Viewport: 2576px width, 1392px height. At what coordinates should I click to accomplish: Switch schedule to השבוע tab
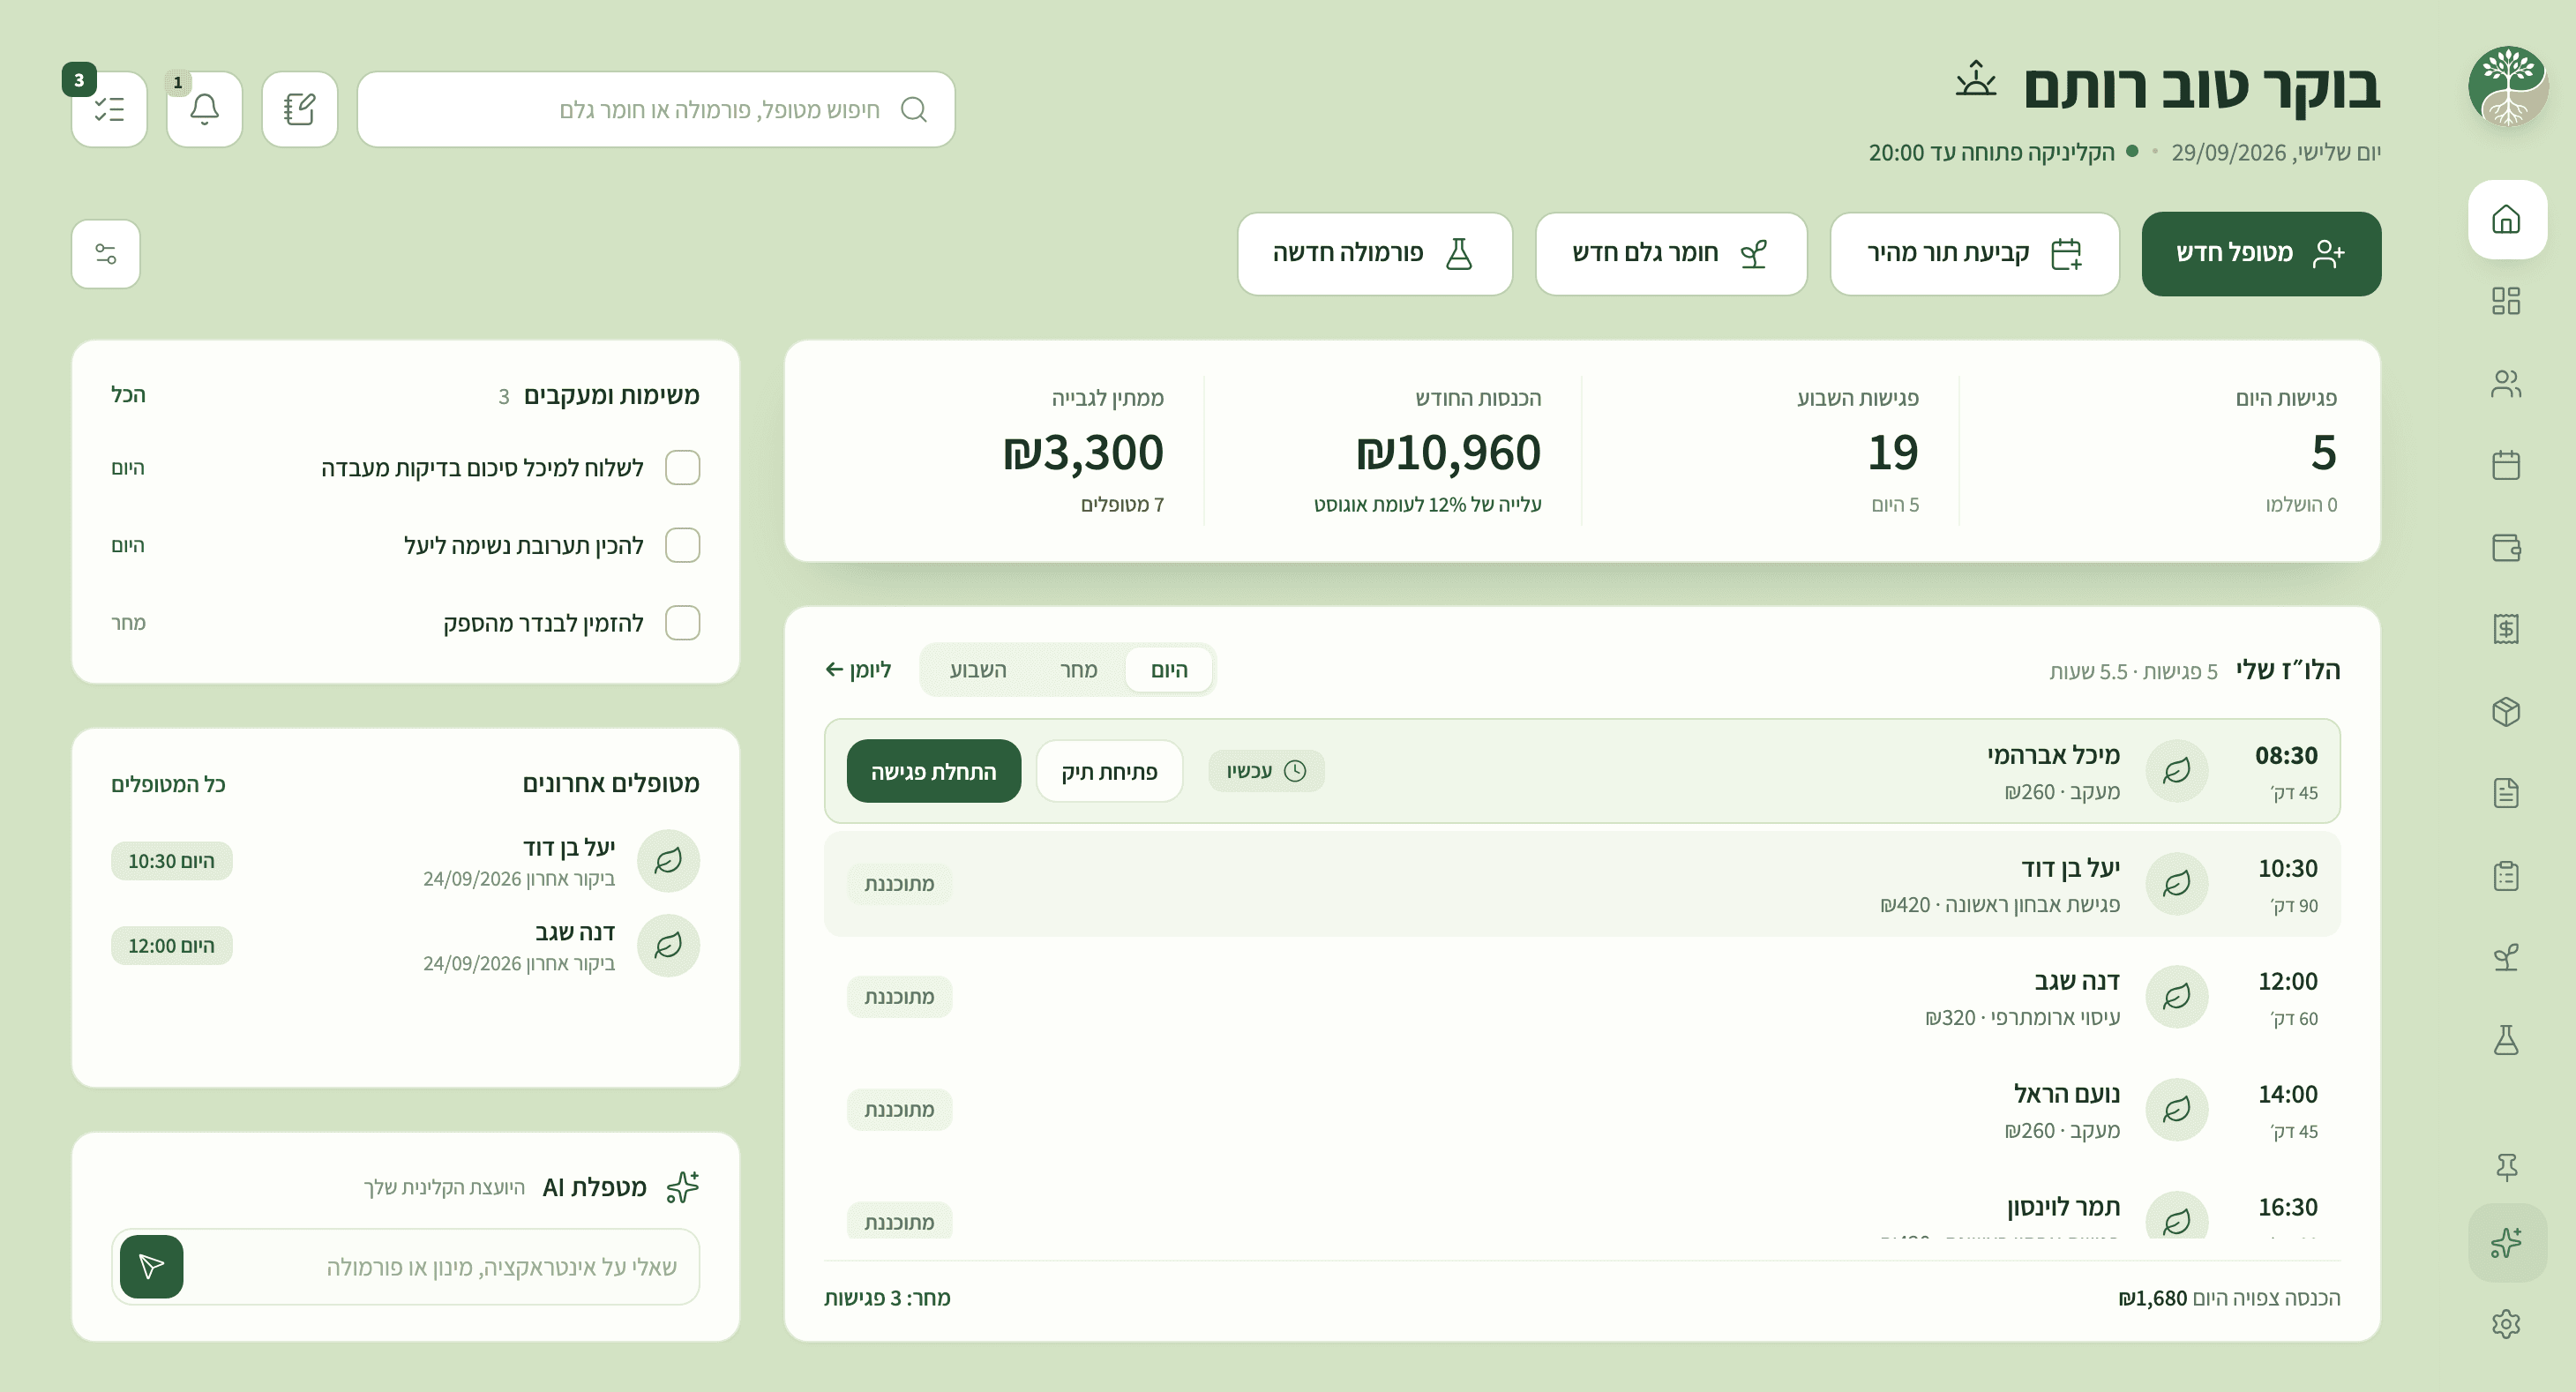[978, 669]
